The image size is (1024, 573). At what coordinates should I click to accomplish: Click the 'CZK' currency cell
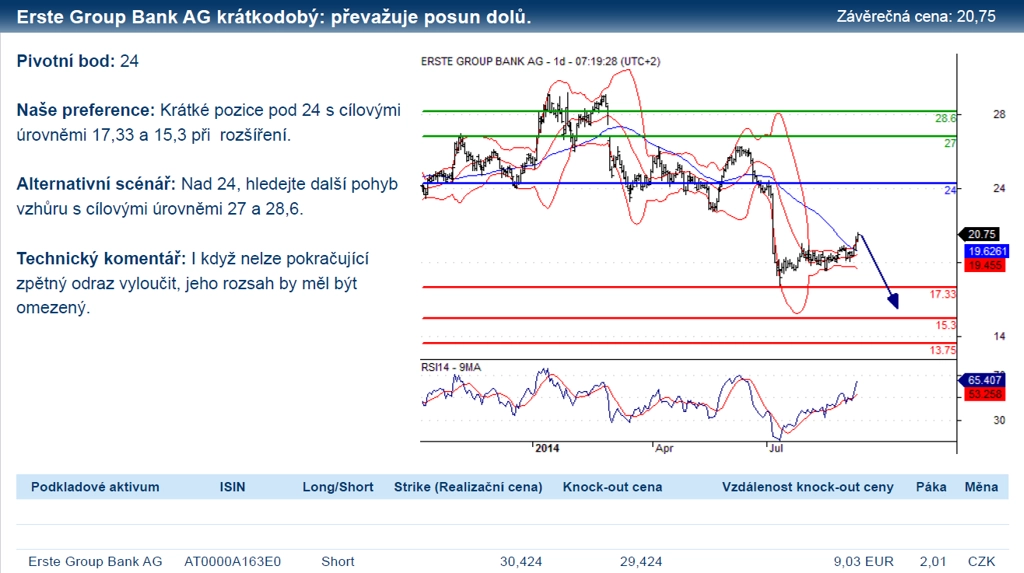982,561
